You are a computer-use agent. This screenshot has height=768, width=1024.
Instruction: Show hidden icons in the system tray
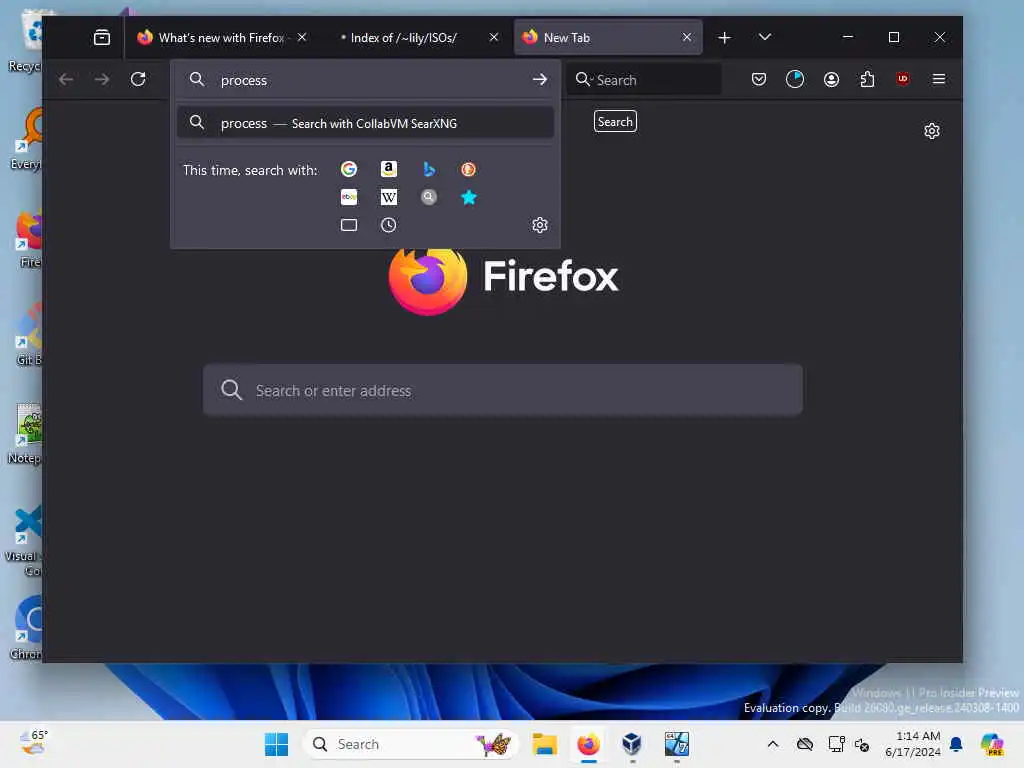(773, 744)
